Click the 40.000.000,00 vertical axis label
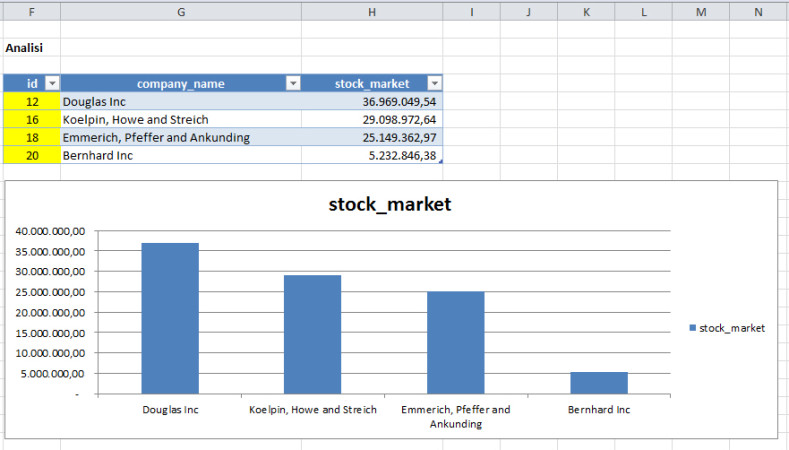789x450 pixels. click(53, 230)
